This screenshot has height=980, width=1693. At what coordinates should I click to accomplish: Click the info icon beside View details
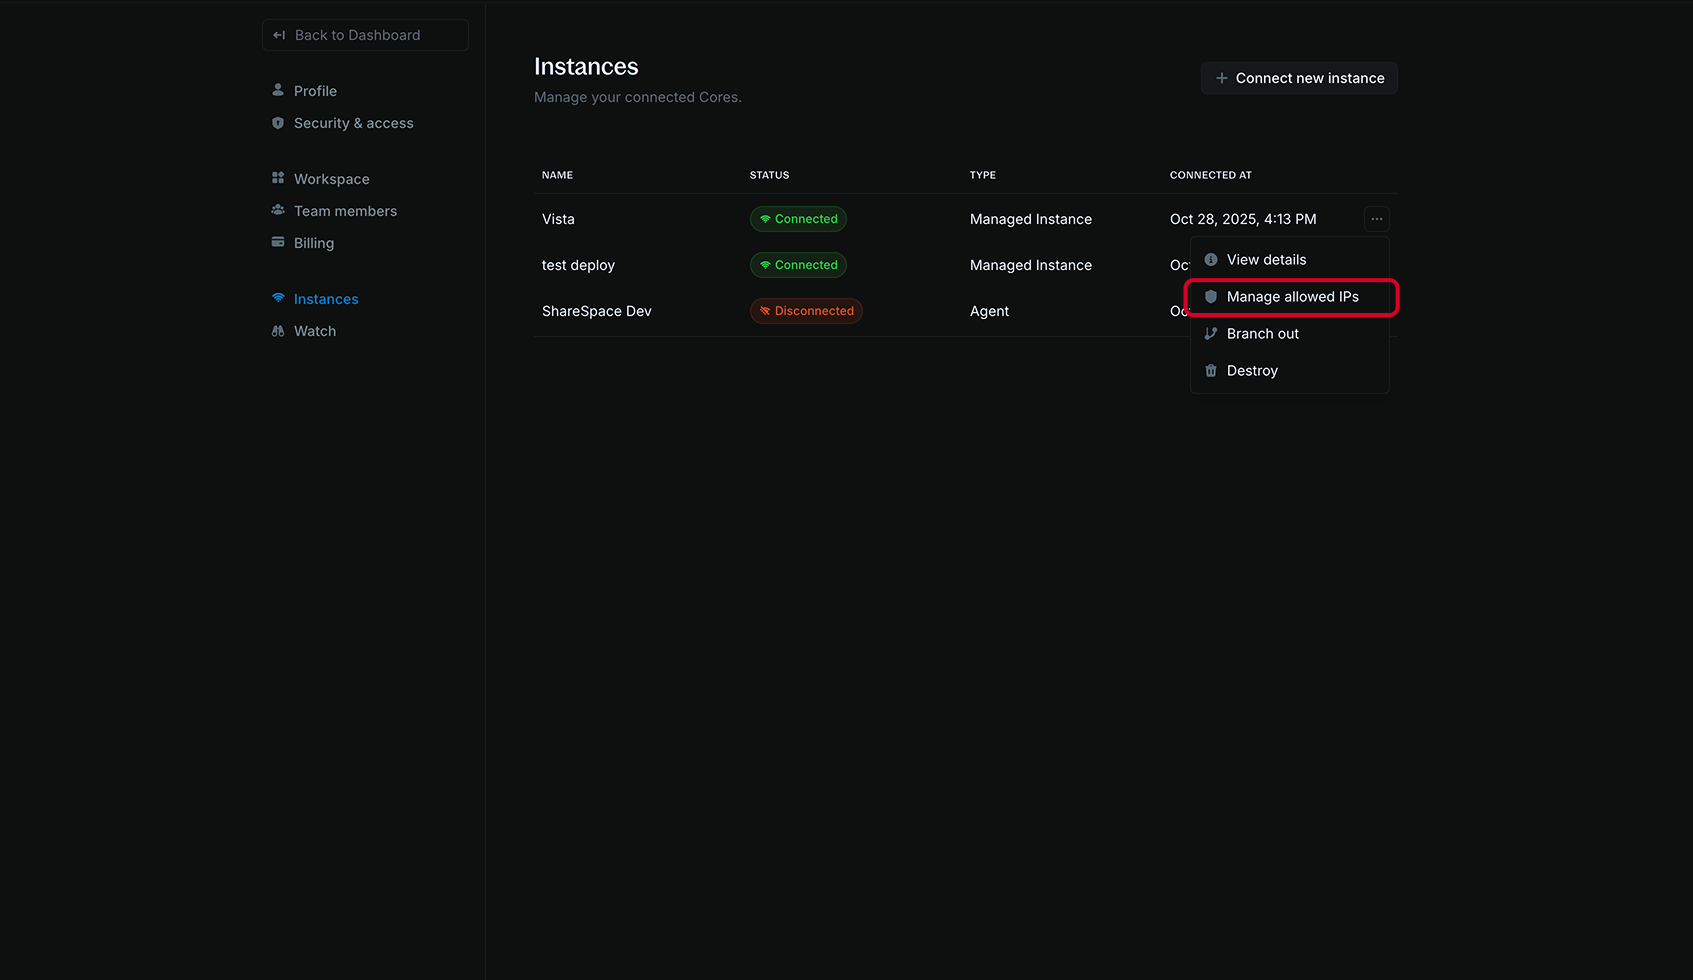pyautogui.click(x=1211, y=259)
